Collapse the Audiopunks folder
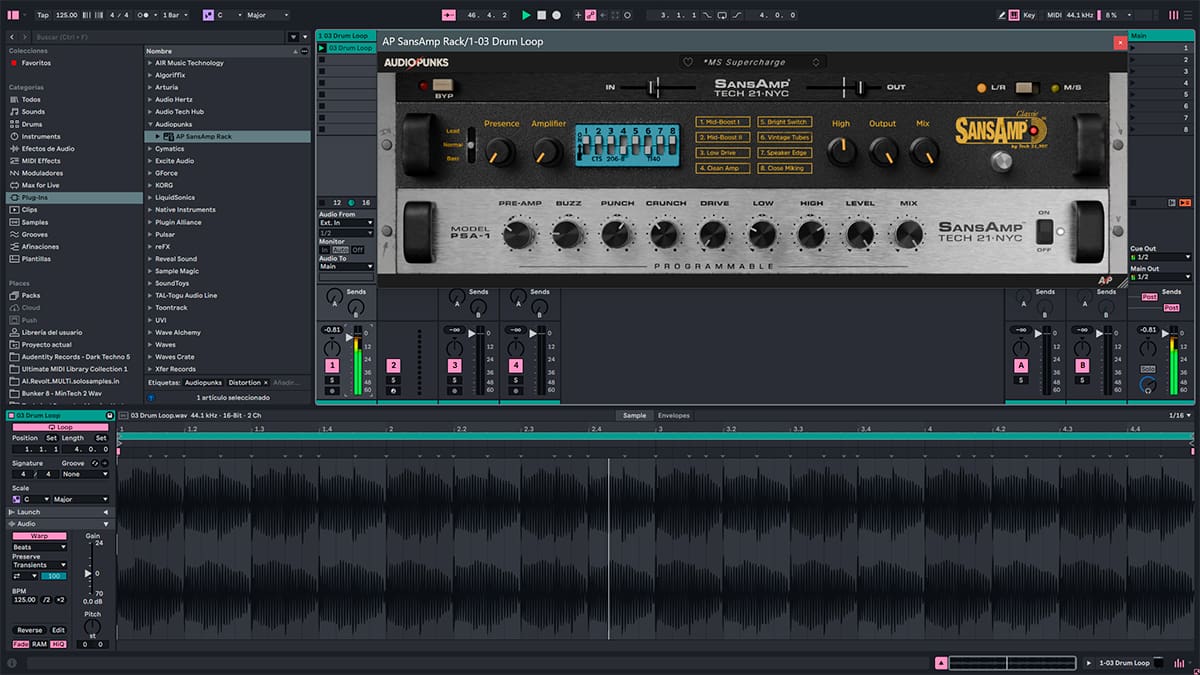The width and height of the screenshot is (1200, 675). pos(149,124)
